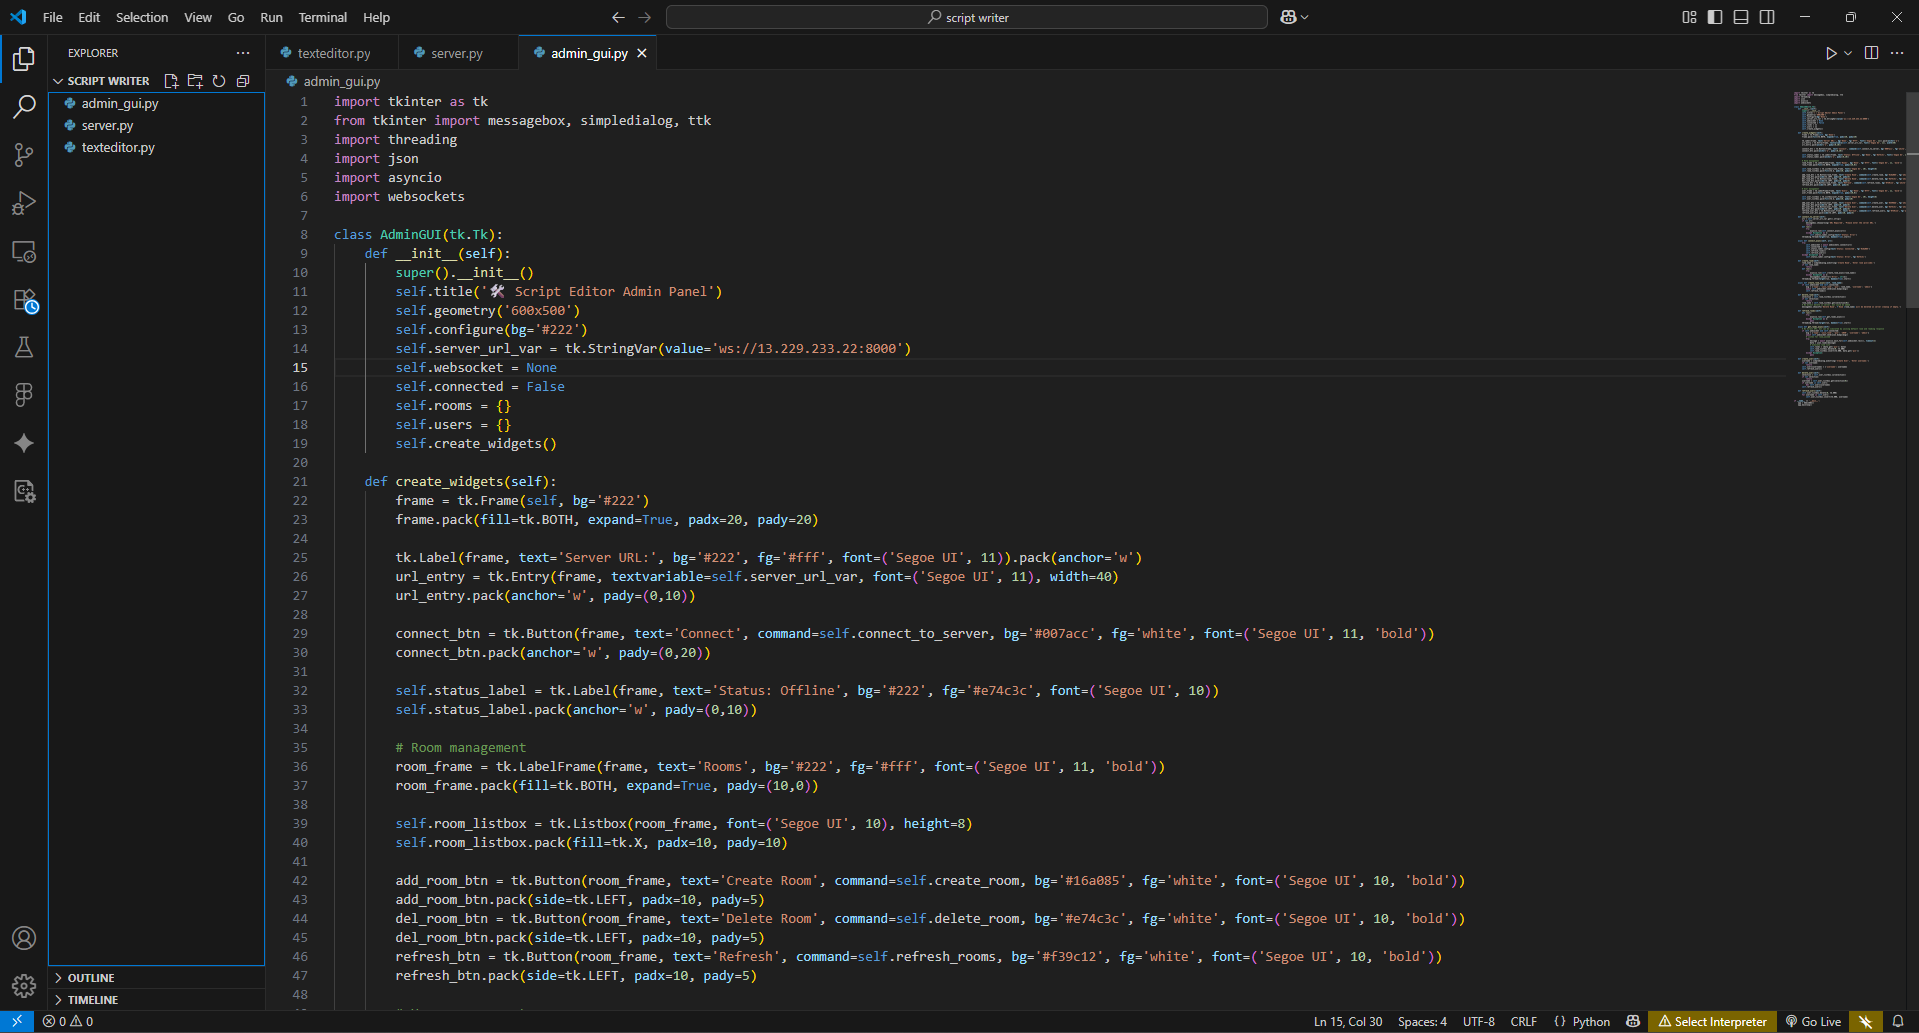Open Source Control view
Viewport: 1919px width, 1033px height.
point(24,155)
